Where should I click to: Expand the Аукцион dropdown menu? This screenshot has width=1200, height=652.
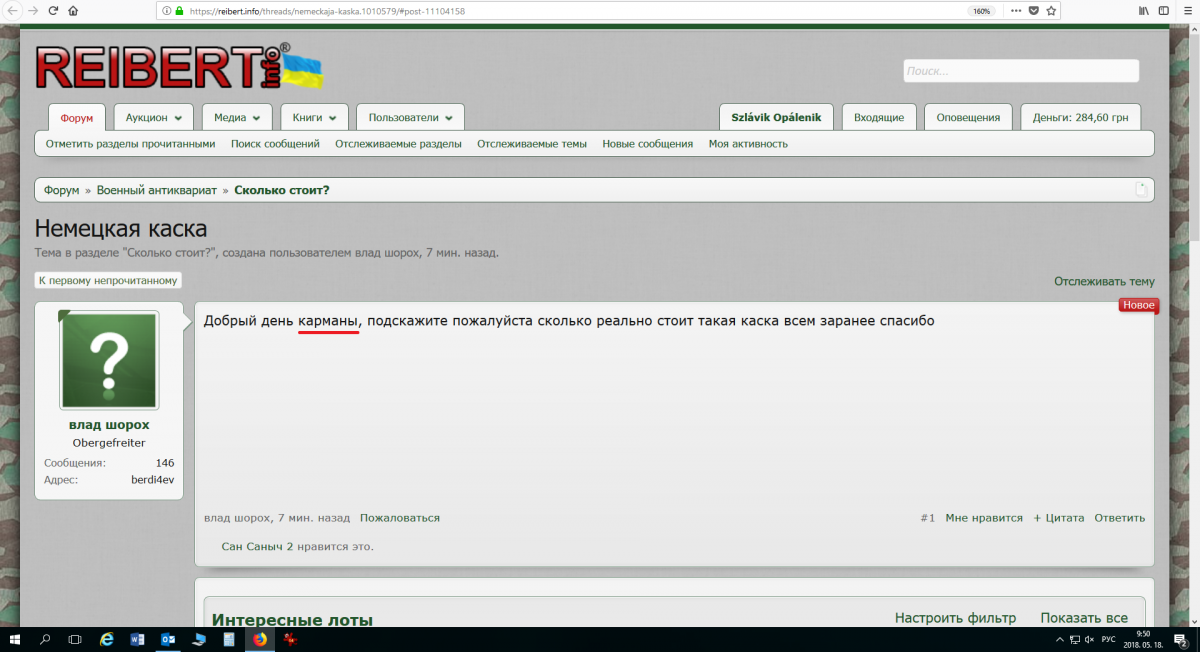tap(154, 117)
